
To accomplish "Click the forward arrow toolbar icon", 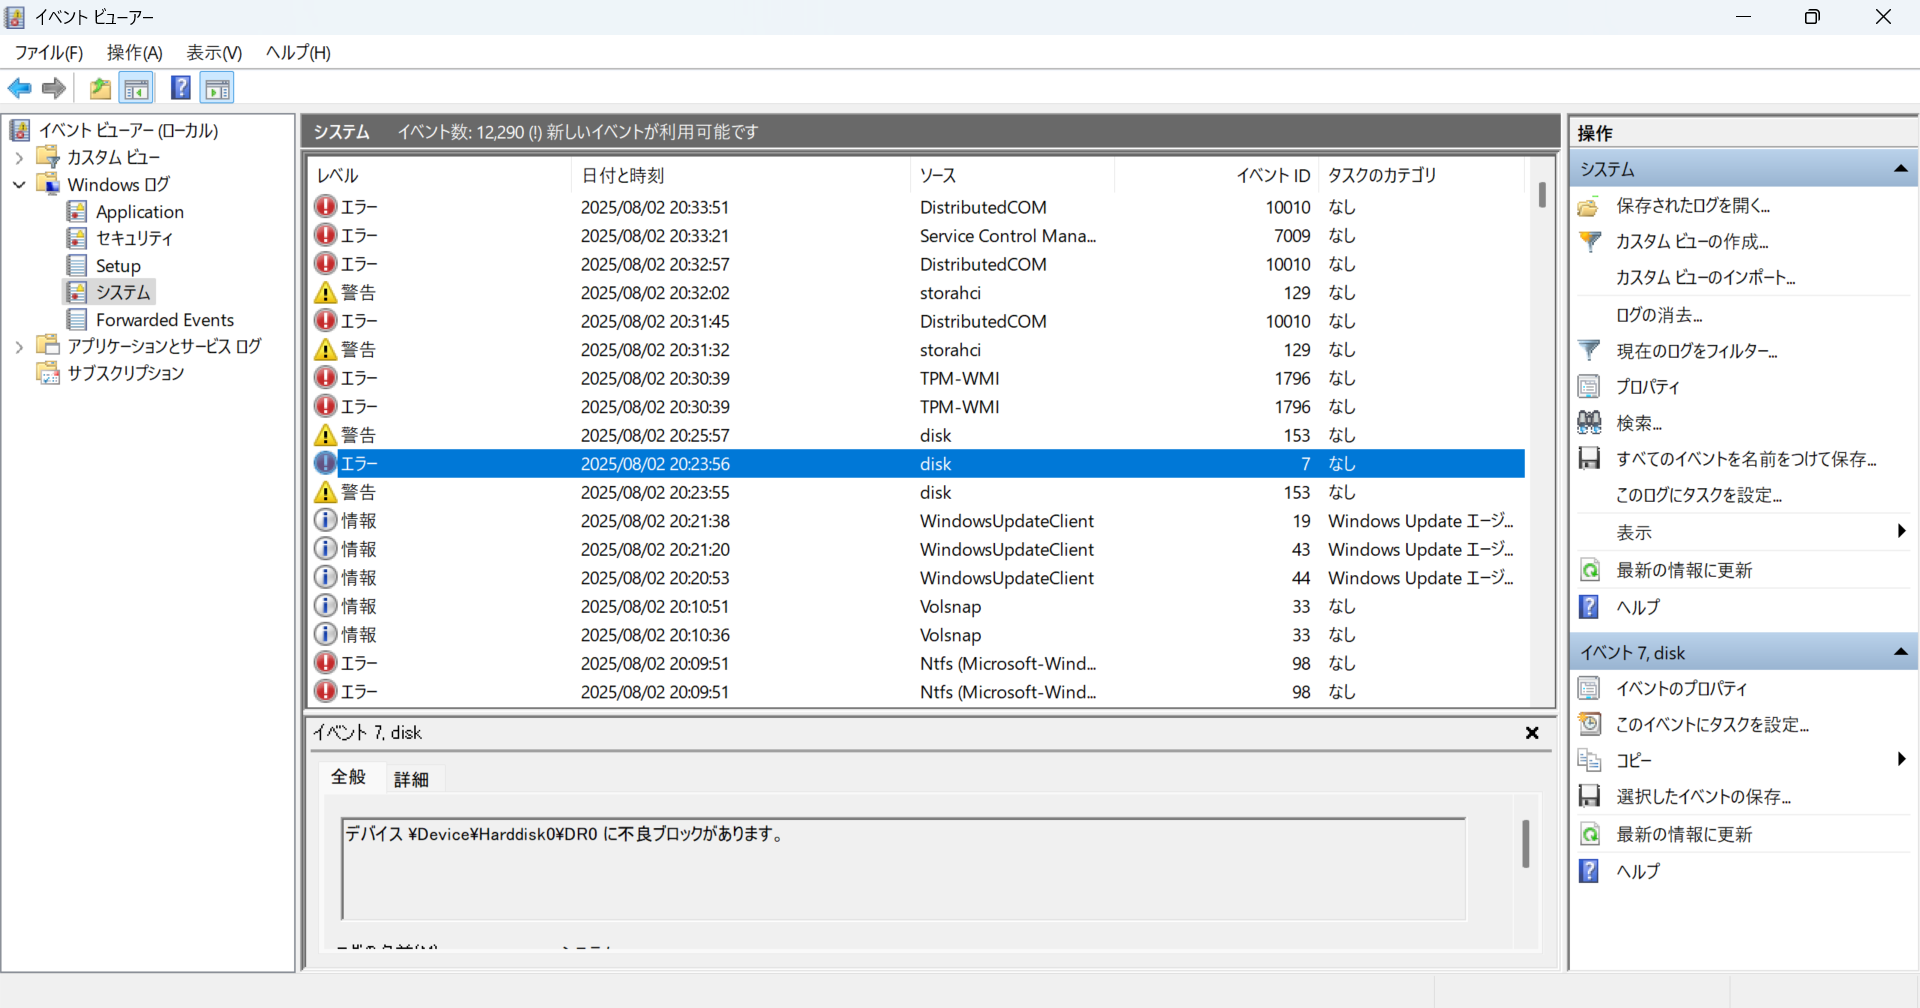I will click(54, 88).
